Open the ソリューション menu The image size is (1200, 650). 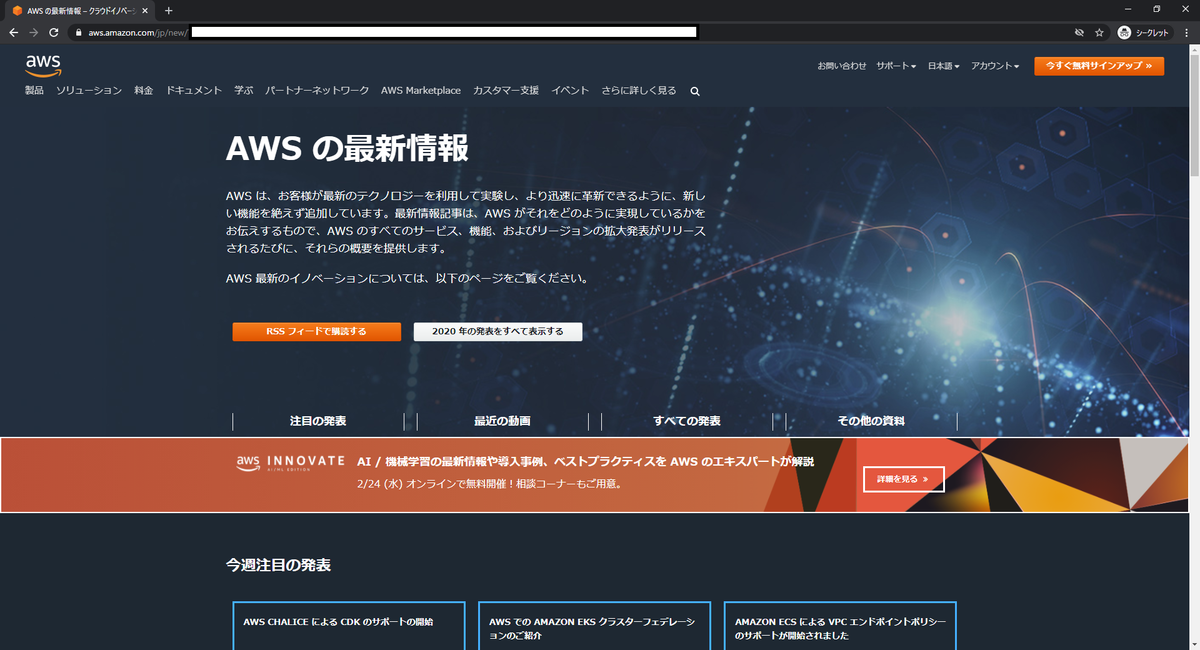[89, 90]
